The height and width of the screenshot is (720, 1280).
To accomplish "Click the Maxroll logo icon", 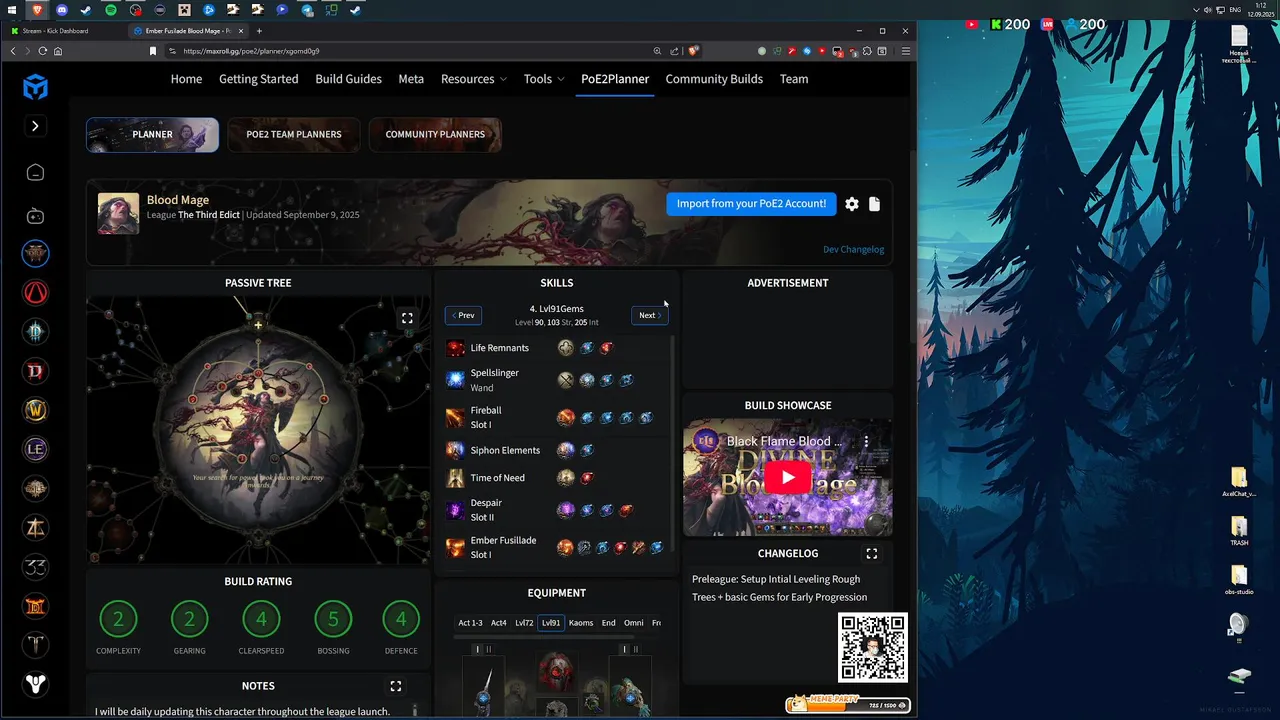I will (35, 87).
